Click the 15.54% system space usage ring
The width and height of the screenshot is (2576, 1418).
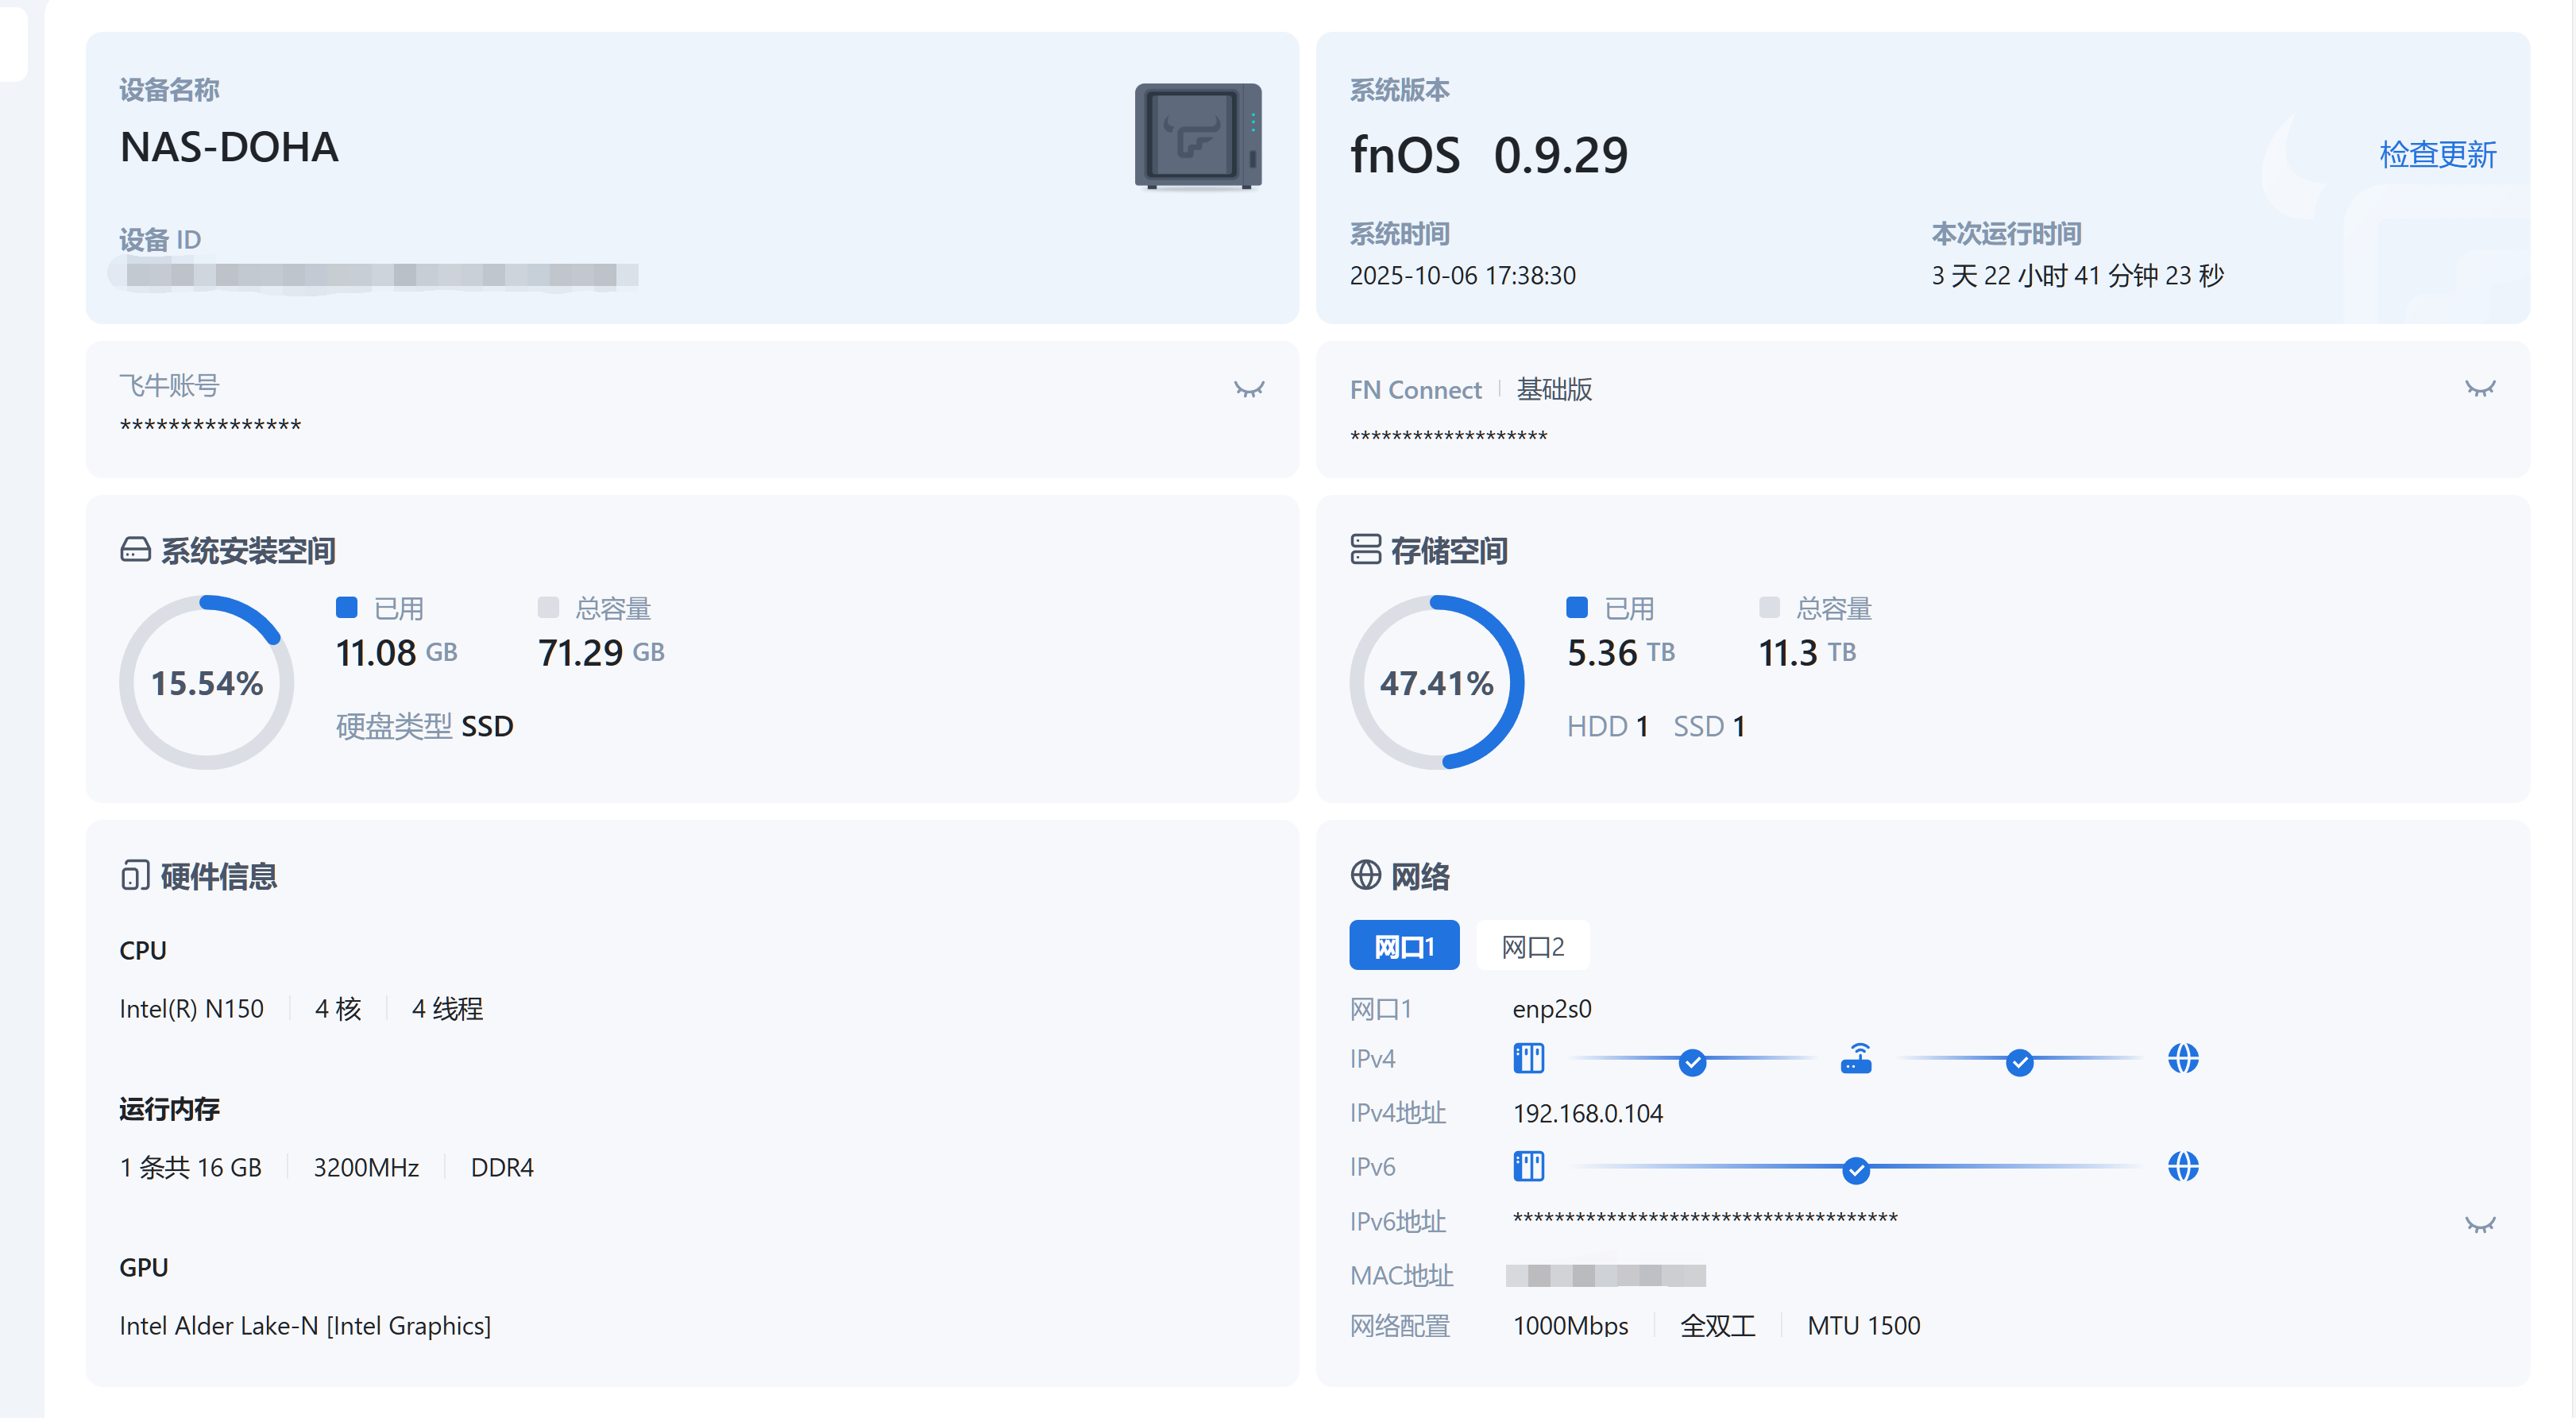207,683
